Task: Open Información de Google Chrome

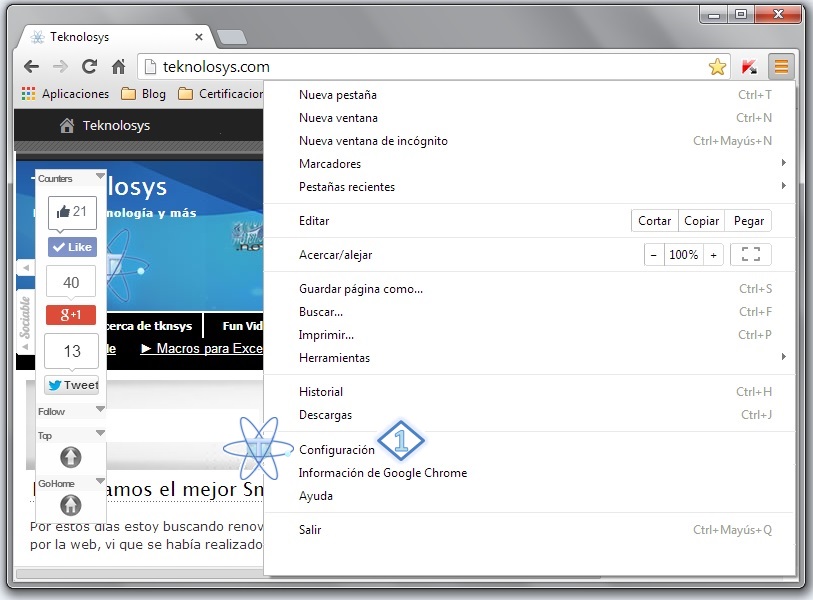Action: (x=529, y=473)
